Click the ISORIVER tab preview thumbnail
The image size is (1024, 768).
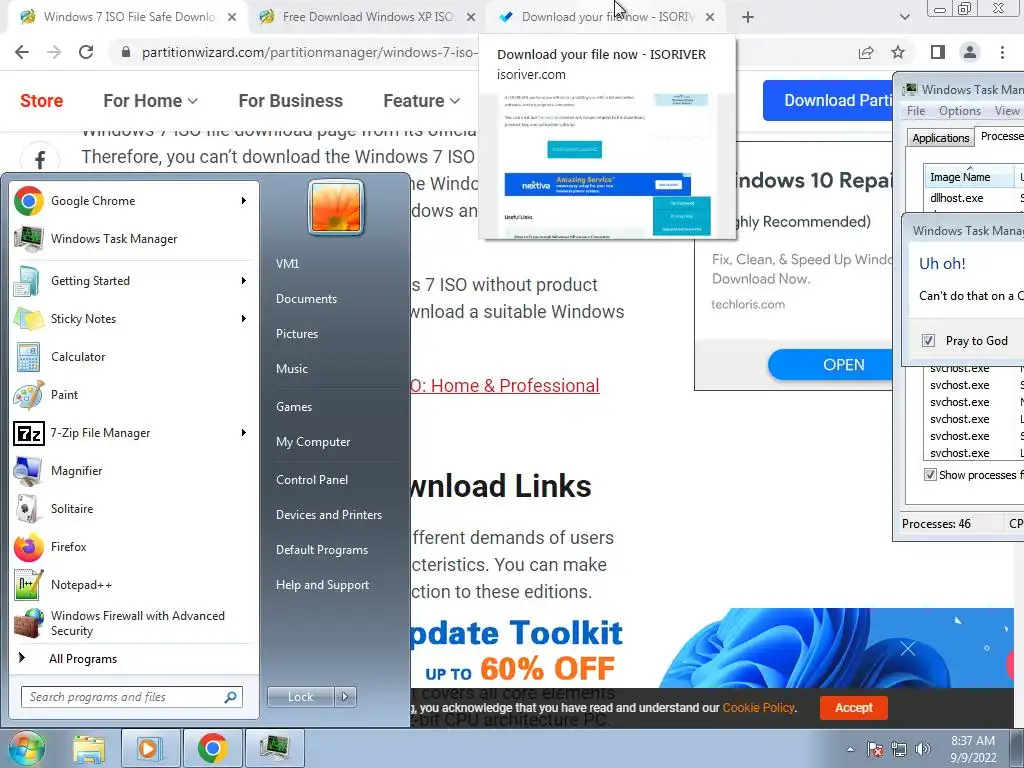click(x=607, y=166)
